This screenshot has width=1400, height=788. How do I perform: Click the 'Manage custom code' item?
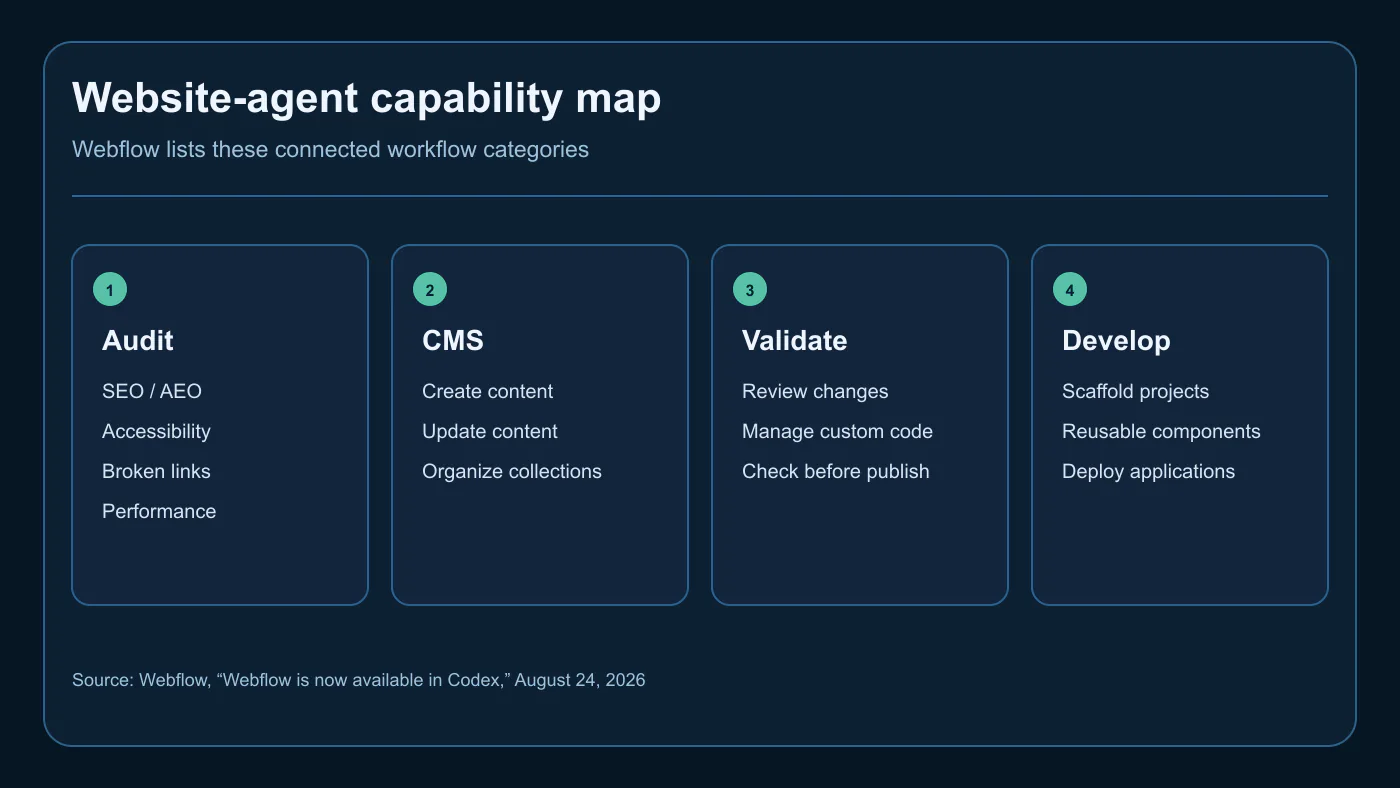[838, 432]
